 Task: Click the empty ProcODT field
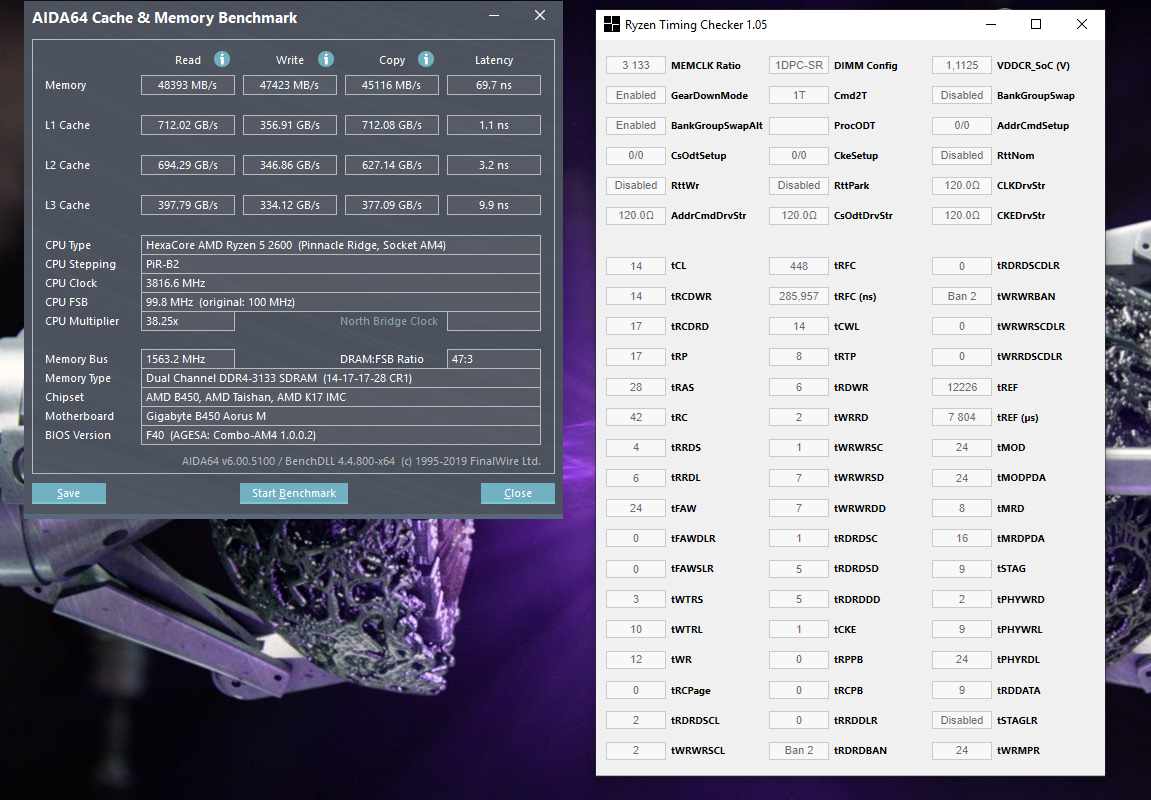[799, 126]
